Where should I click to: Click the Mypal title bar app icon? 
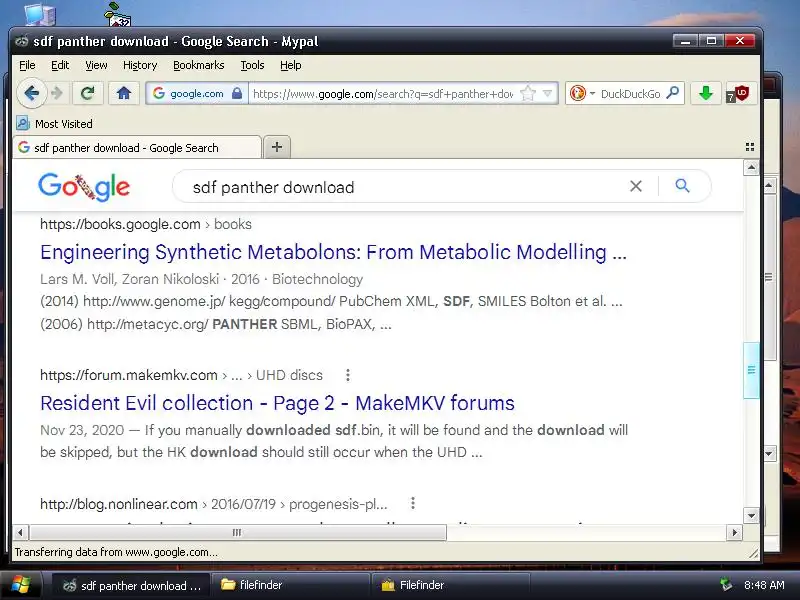(x=21, y=41)
